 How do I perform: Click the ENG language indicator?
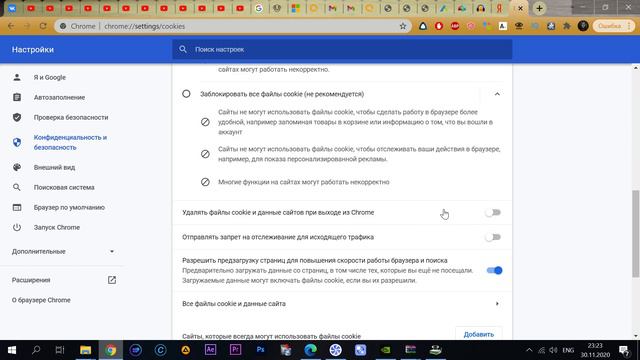tap(568, 350)
